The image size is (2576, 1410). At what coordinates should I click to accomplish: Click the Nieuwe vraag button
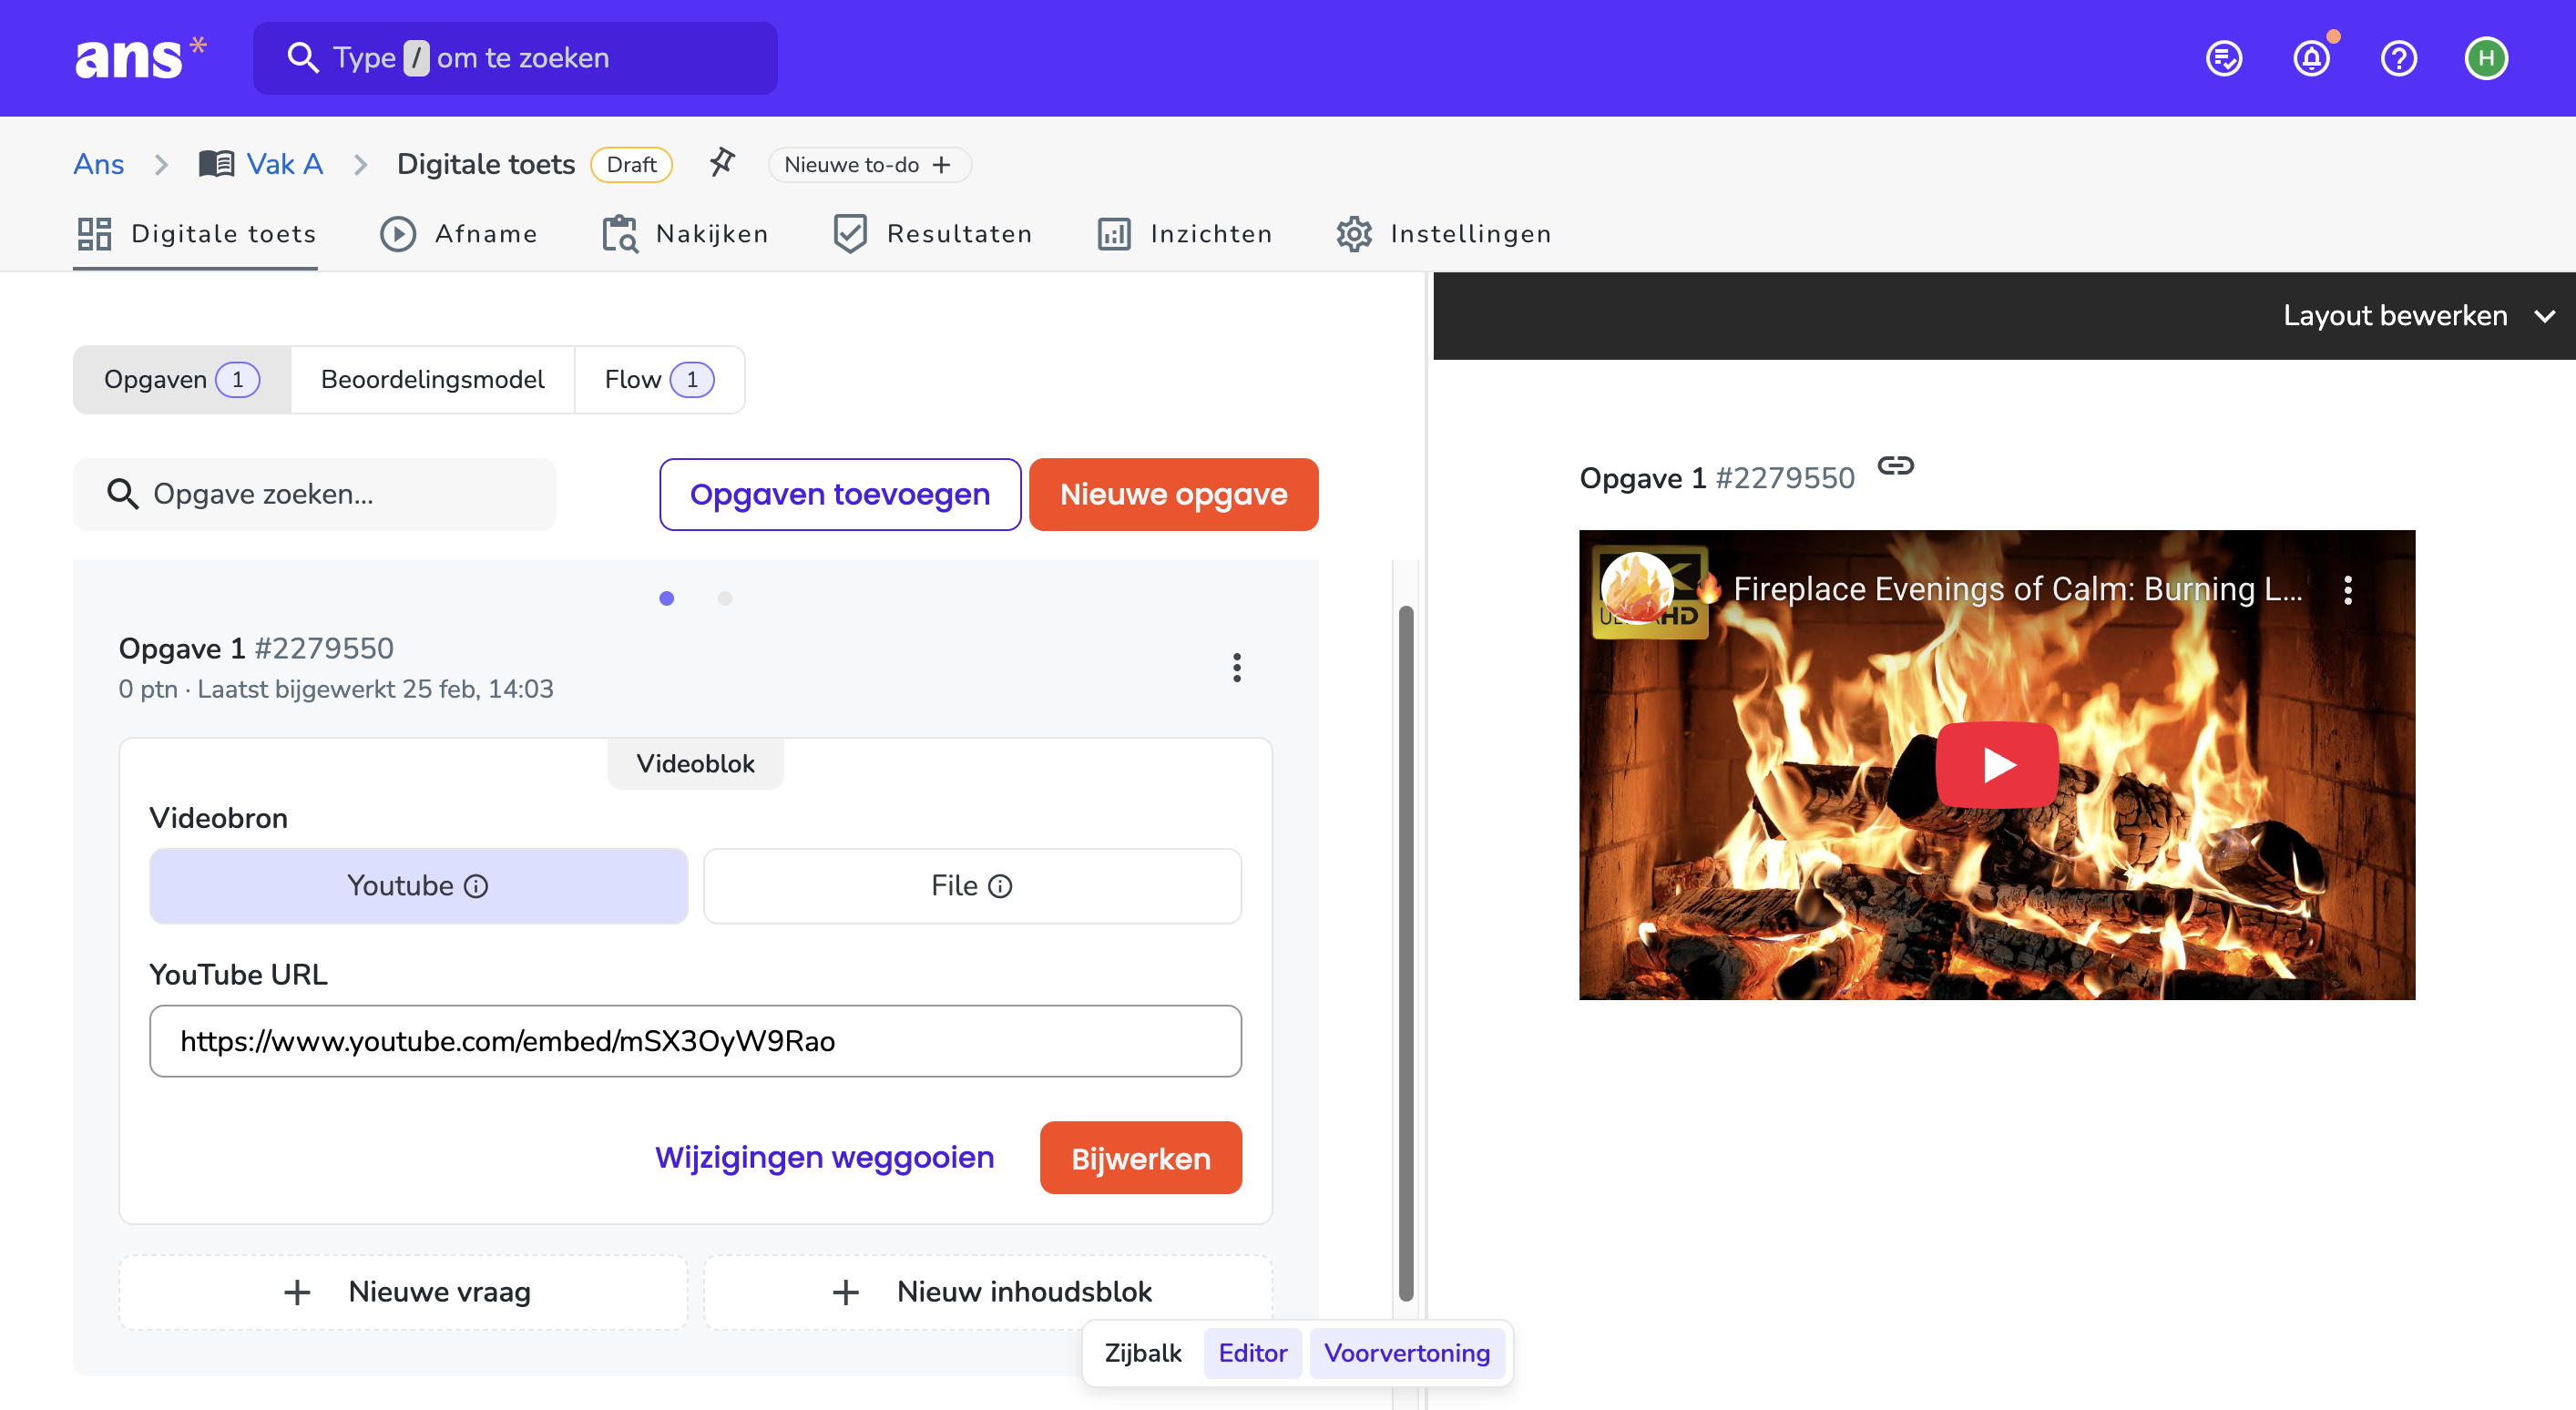coord(404,1292)
